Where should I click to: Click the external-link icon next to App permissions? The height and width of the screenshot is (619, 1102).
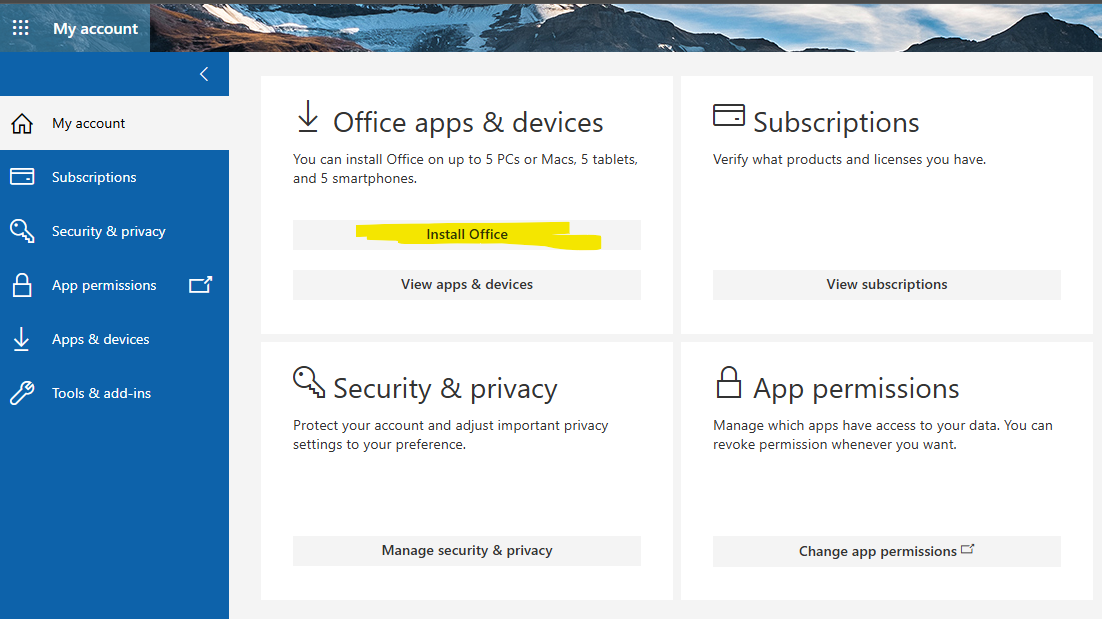pyautogui.click(x=200, y=285)
